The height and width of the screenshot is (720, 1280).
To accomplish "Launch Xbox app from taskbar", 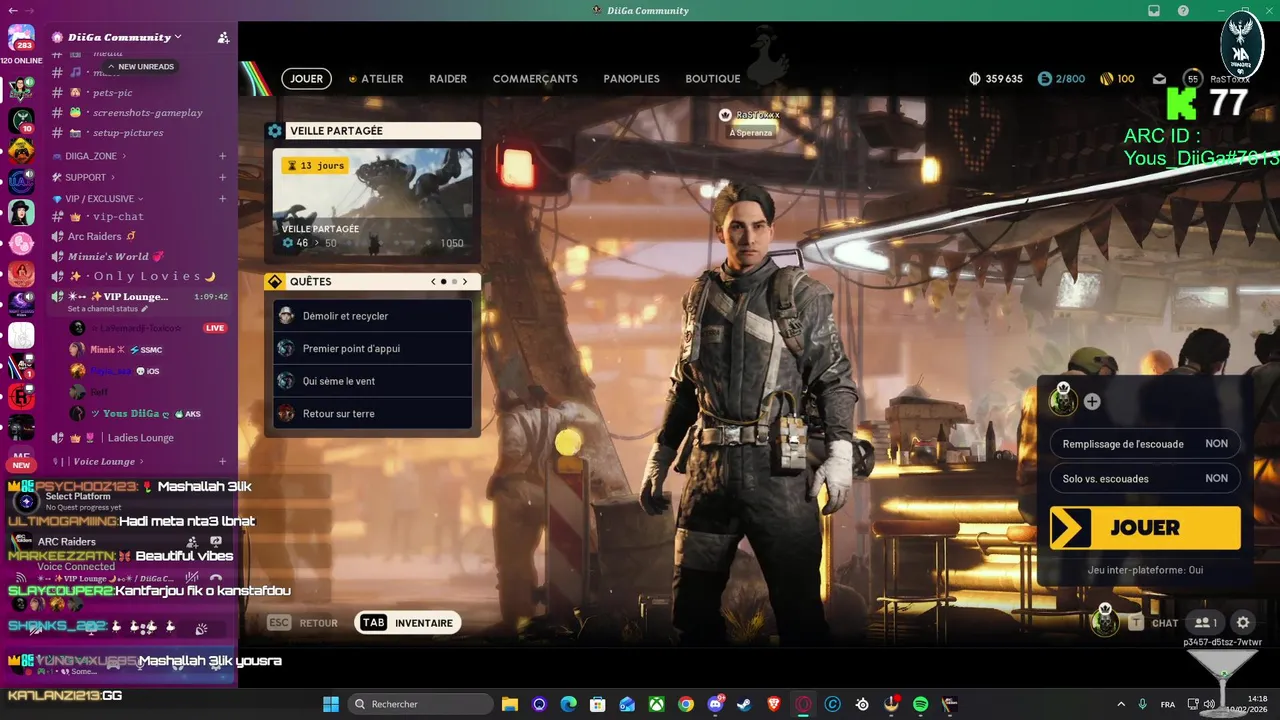I will [x=657, y=704].
